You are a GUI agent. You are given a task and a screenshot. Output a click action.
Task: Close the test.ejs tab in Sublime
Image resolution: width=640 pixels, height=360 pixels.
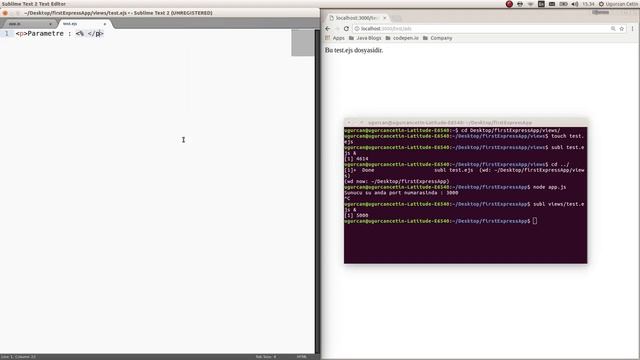(x=105, y=24)
